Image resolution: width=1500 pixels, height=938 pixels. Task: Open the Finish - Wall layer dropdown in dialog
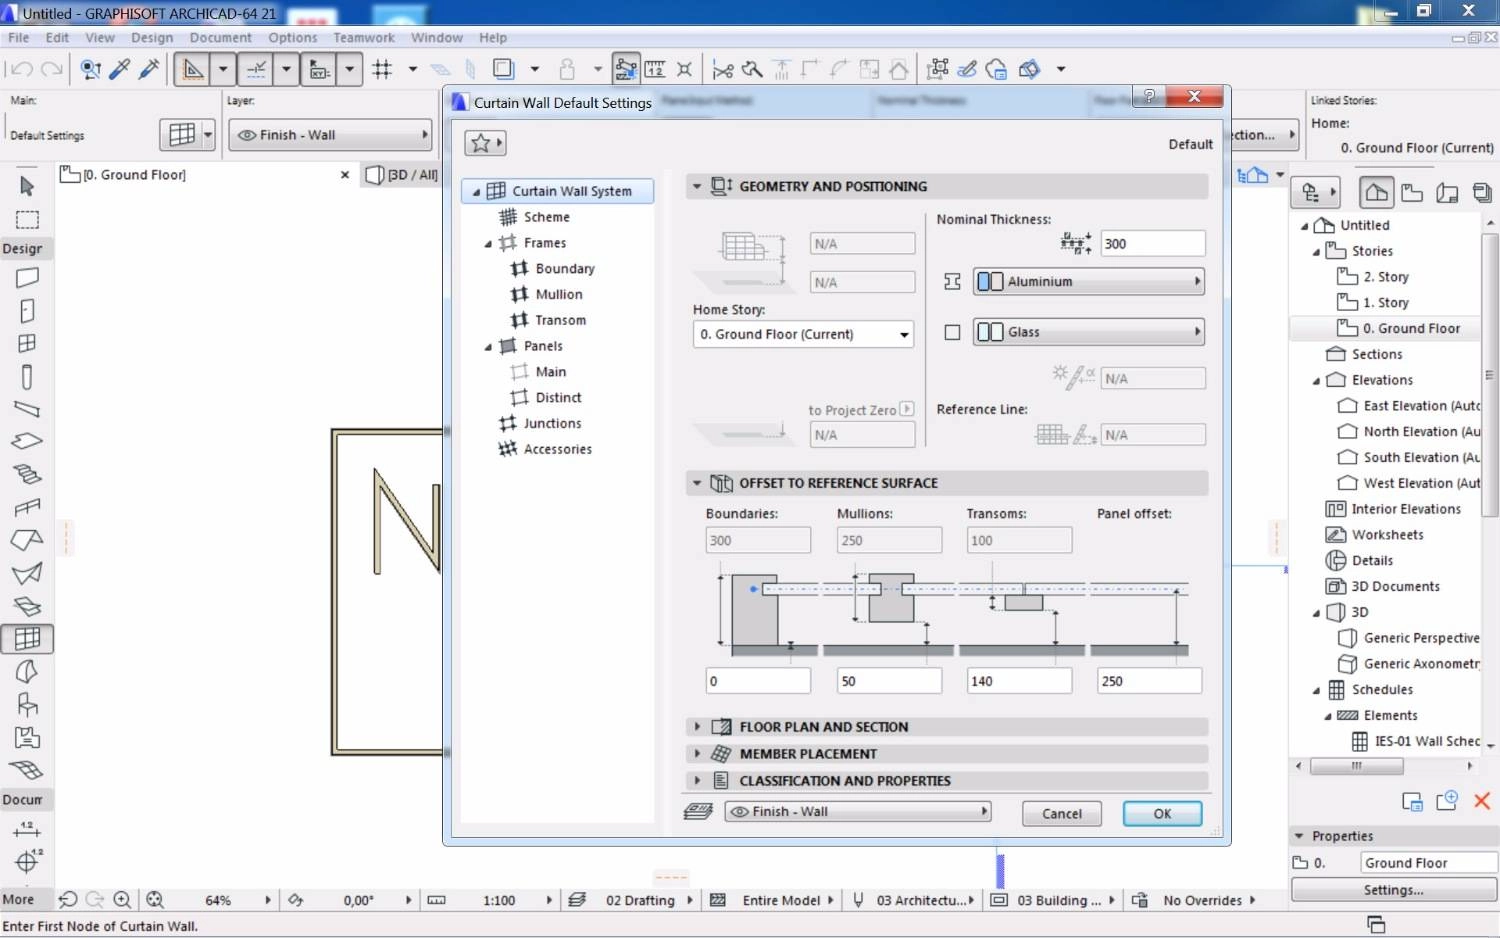(x=857, y=812)
